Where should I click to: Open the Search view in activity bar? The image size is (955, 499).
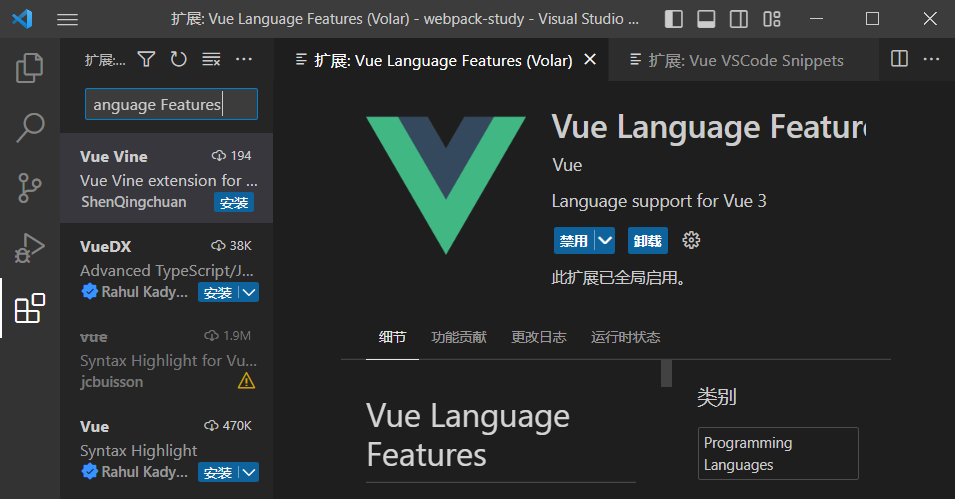(29, 127)
